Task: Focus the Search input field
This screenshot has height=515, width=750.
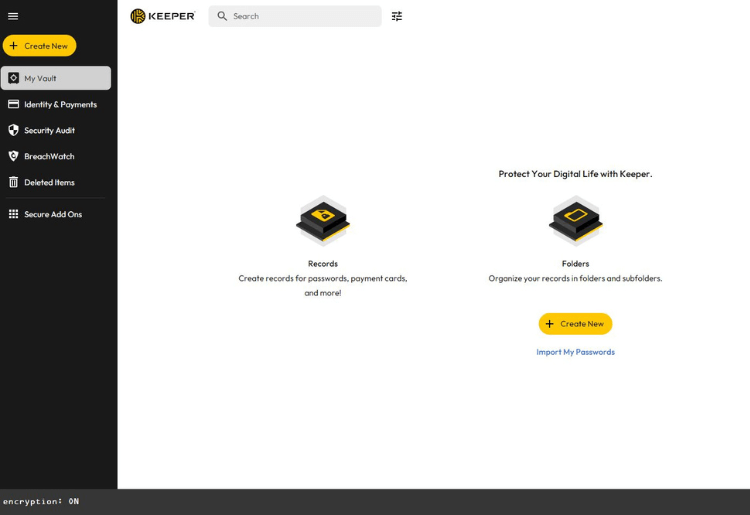Action: [x=300, y=16]
